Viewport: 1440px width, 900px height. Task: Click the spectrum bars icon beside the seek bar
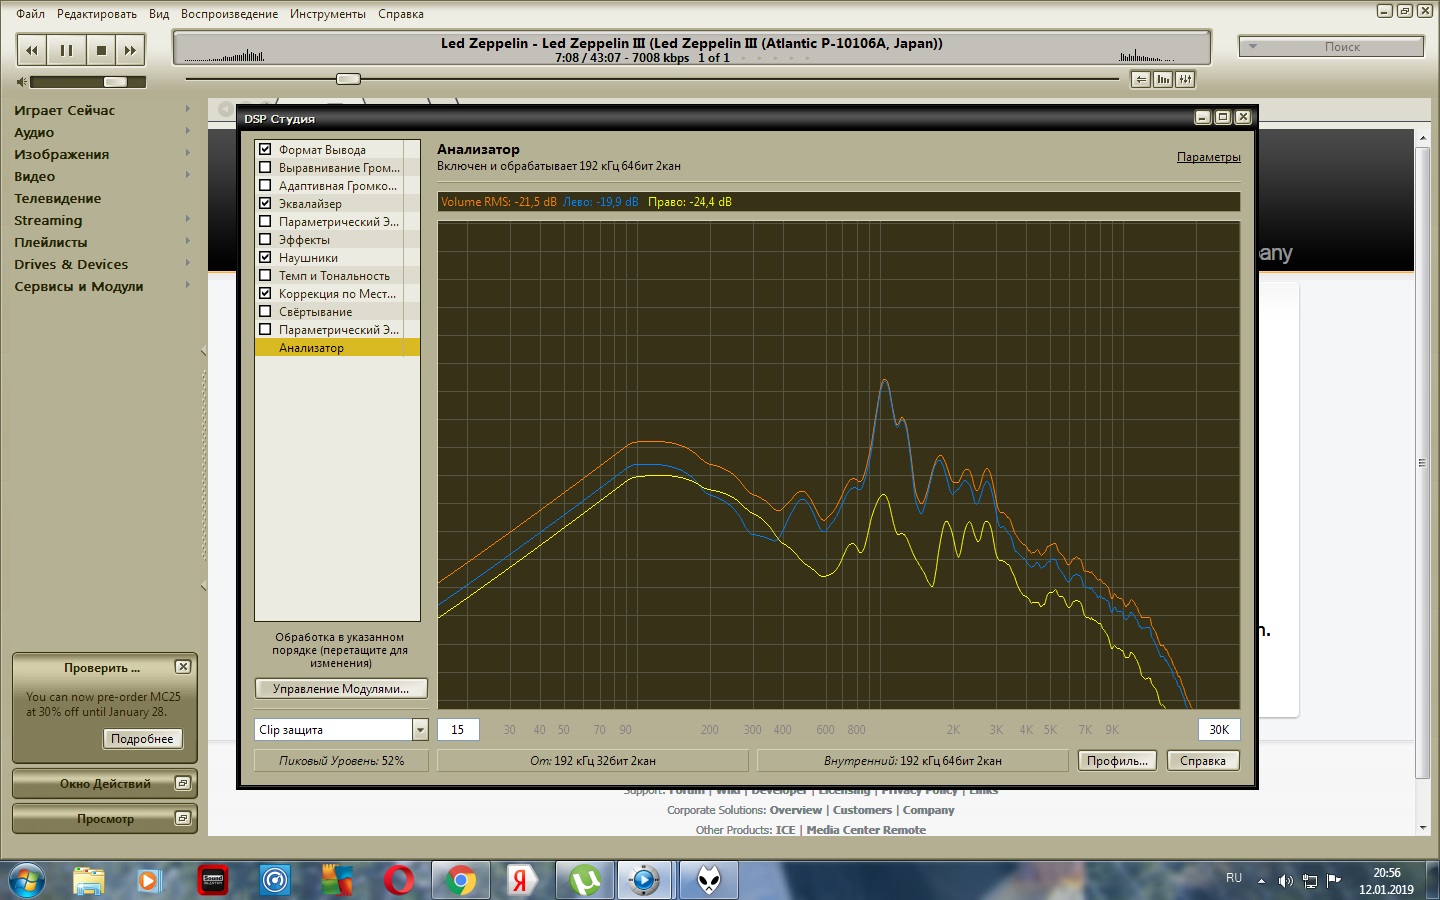click(x=1163, y=79)
